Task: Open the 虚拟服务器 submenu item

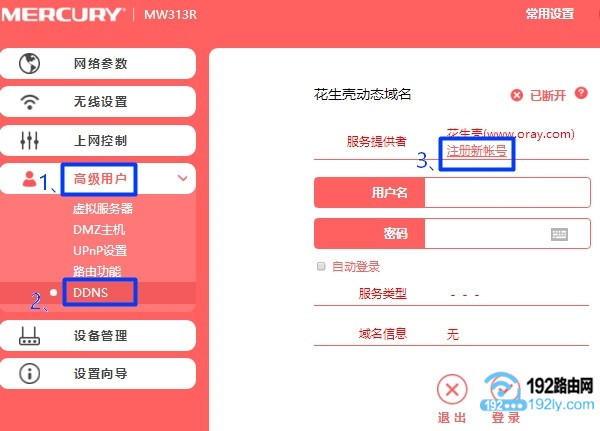Action: coord(103,208)
